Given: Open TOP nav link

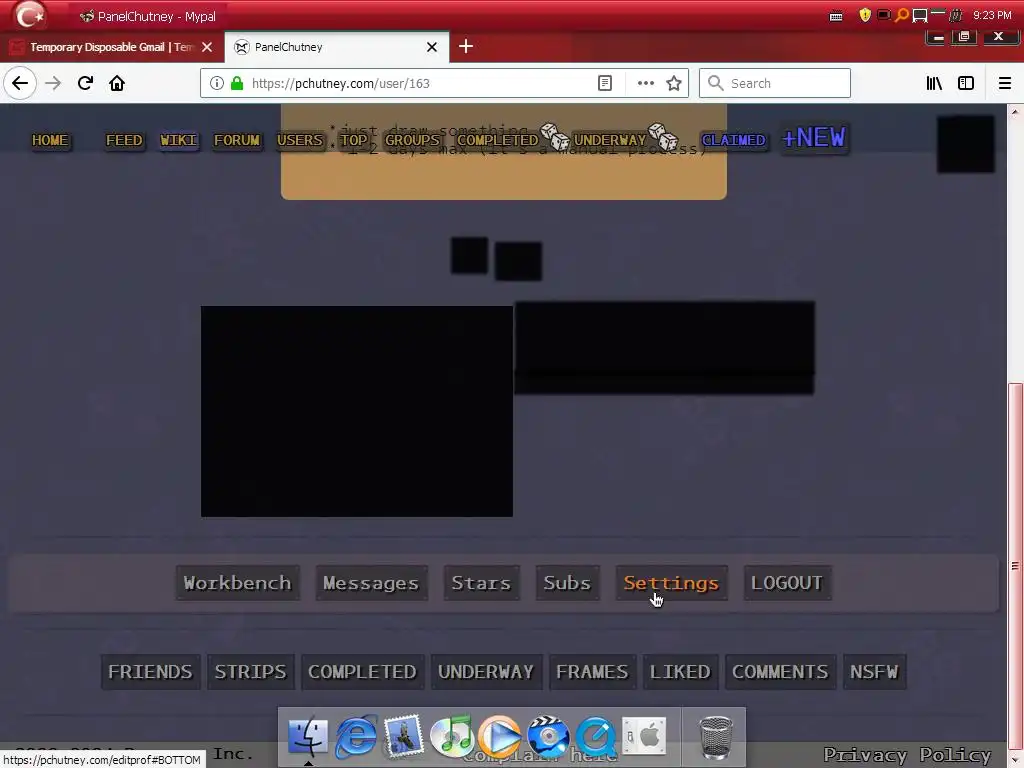Looking at the screenshot, I should [354, 140].
